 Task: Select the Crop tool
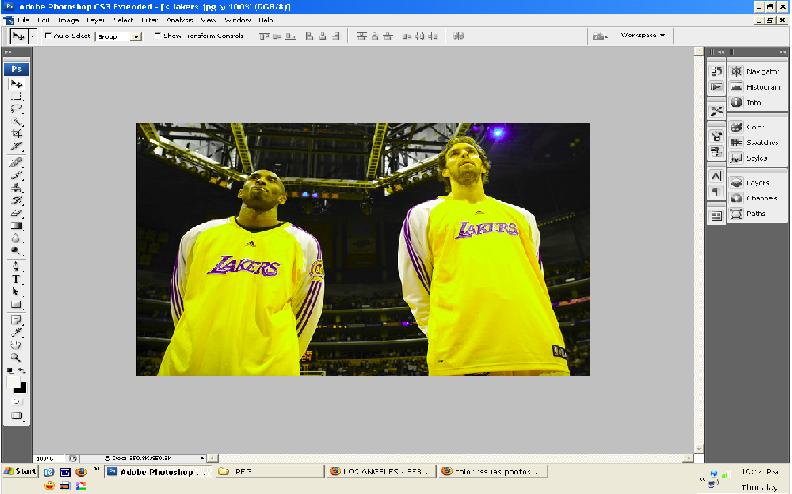pyautogui.click(x=16, y=134)
